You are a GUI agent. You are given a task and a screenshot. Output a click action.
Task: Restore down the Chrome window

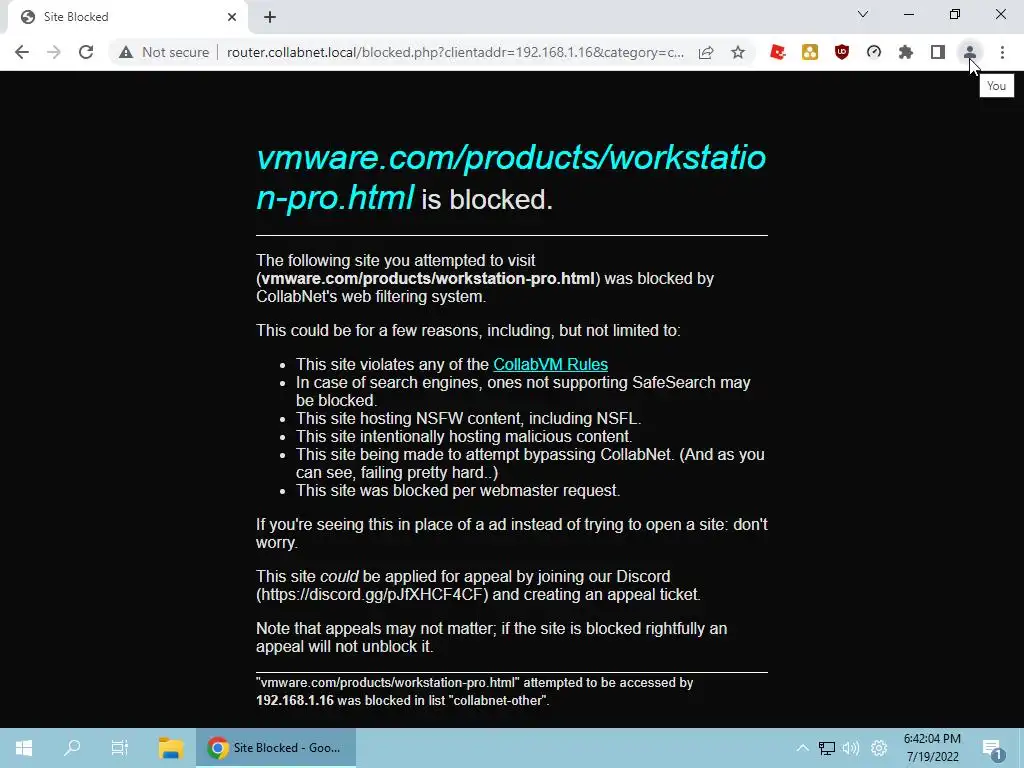click(x=955, y=14)
